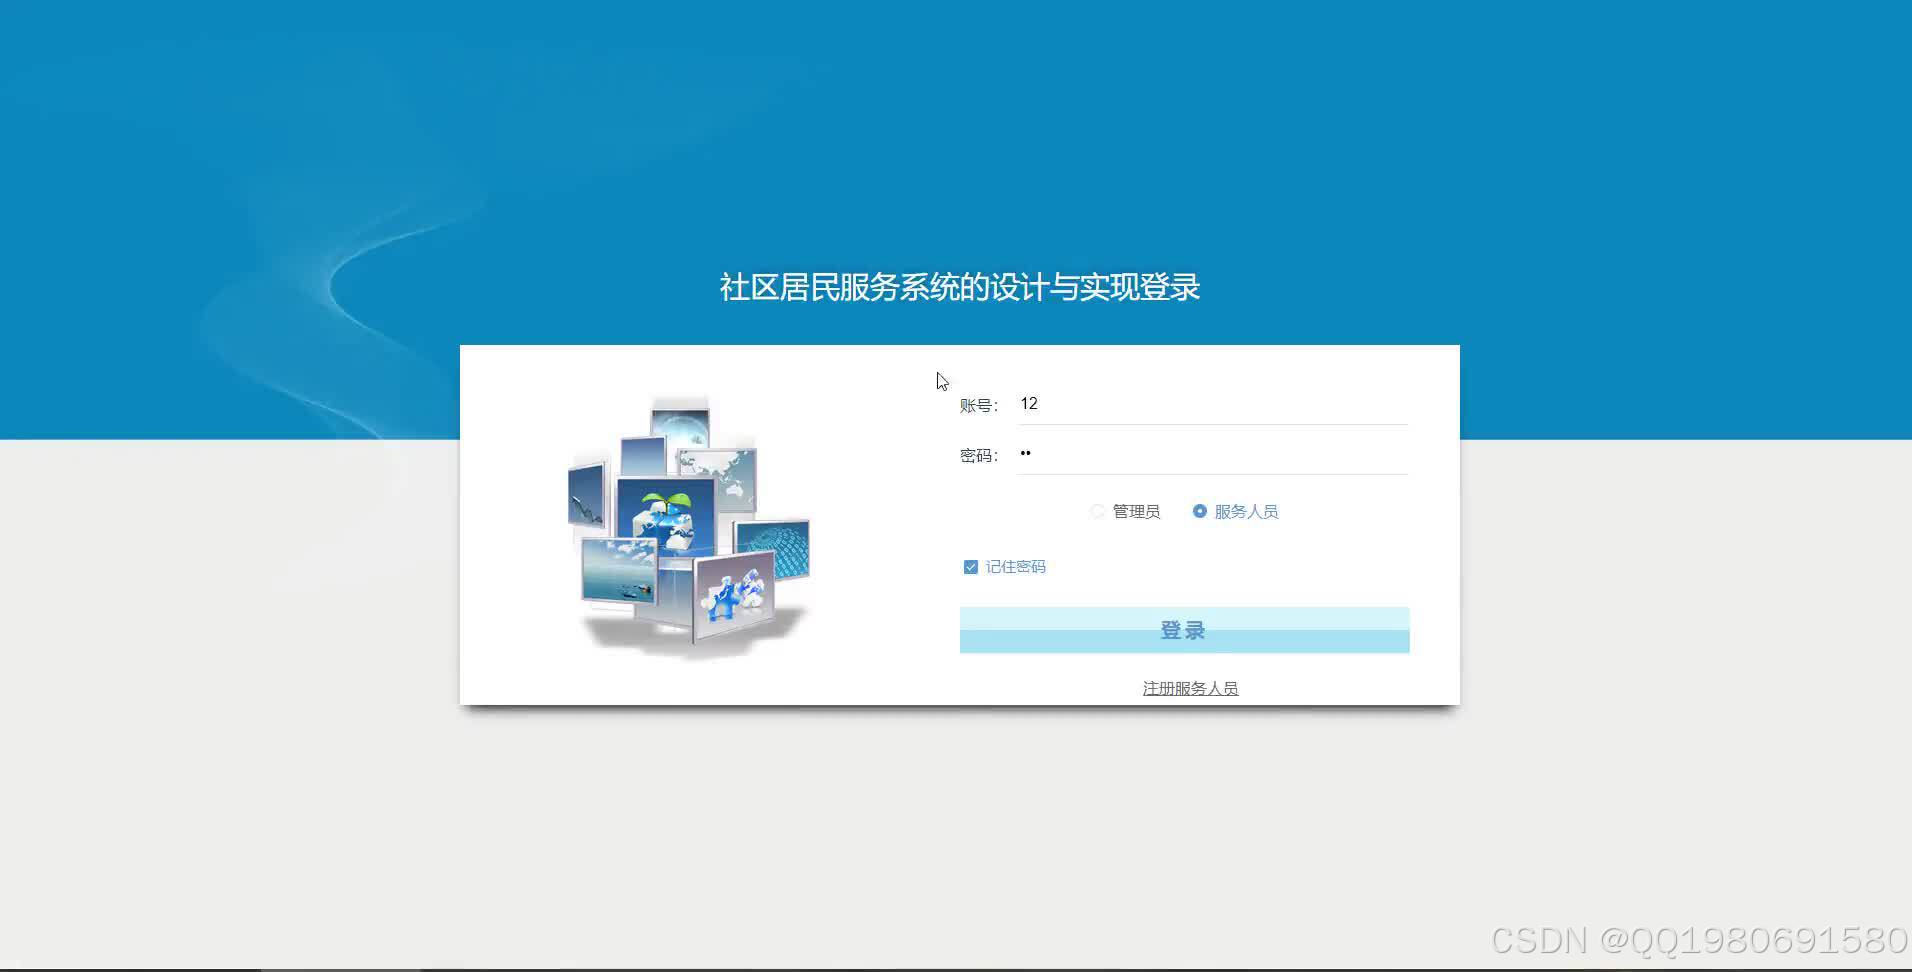Uncheck the 记住密码 checkbox
Screen dimensions: 1912x972
click(x=970, y=566)
